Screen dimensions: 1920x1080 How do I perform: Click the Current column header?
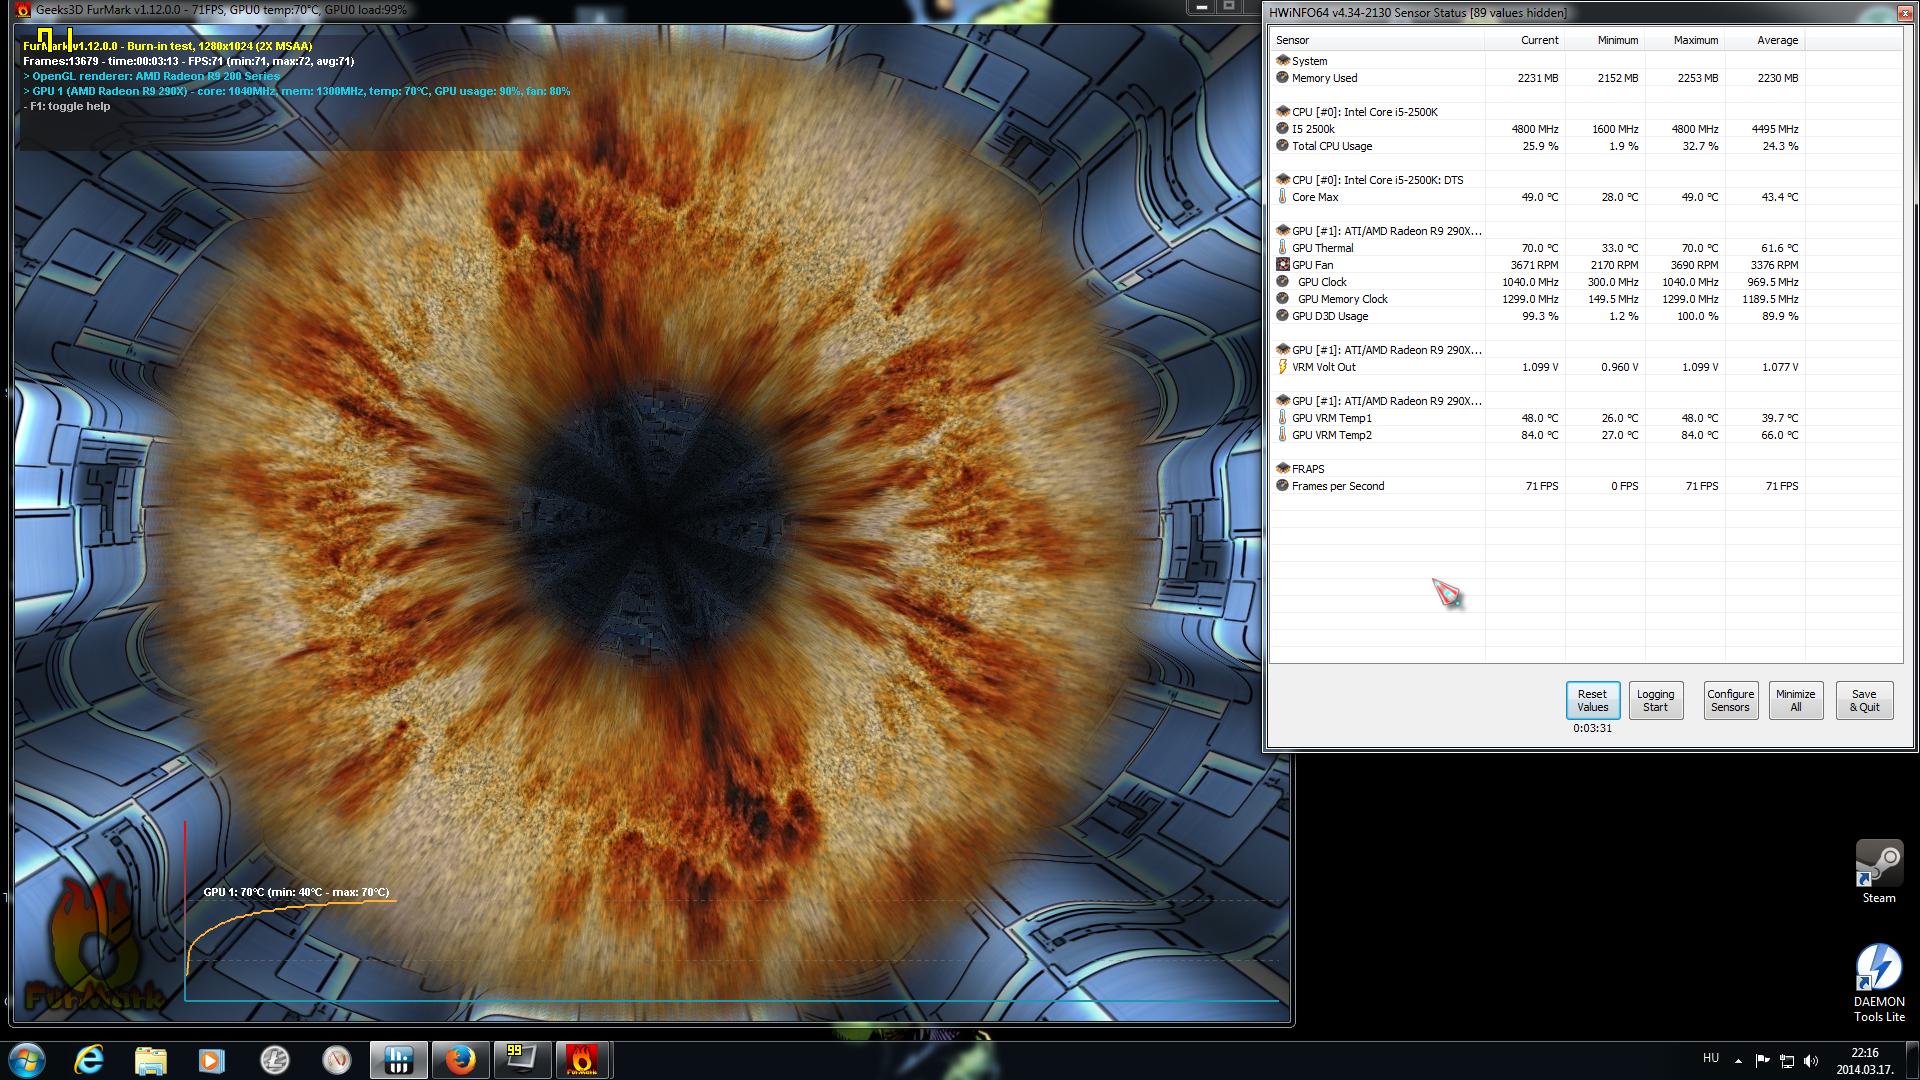click(1525, 40)
